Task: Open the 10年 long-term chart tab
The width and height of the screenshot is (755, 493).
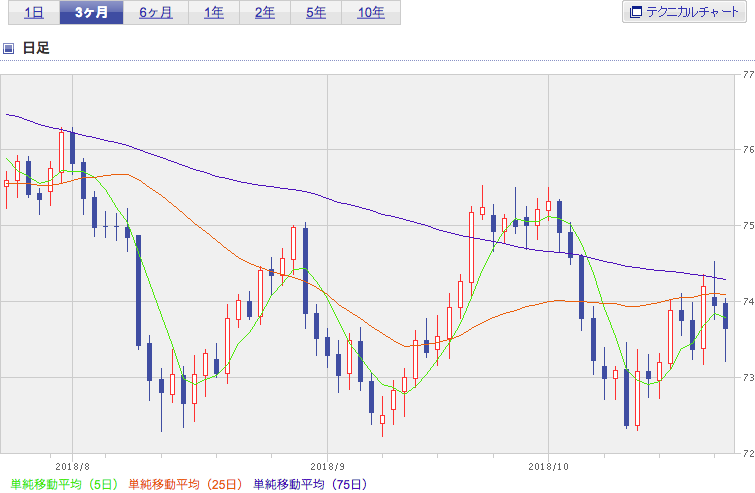Action: click(371, 13)
